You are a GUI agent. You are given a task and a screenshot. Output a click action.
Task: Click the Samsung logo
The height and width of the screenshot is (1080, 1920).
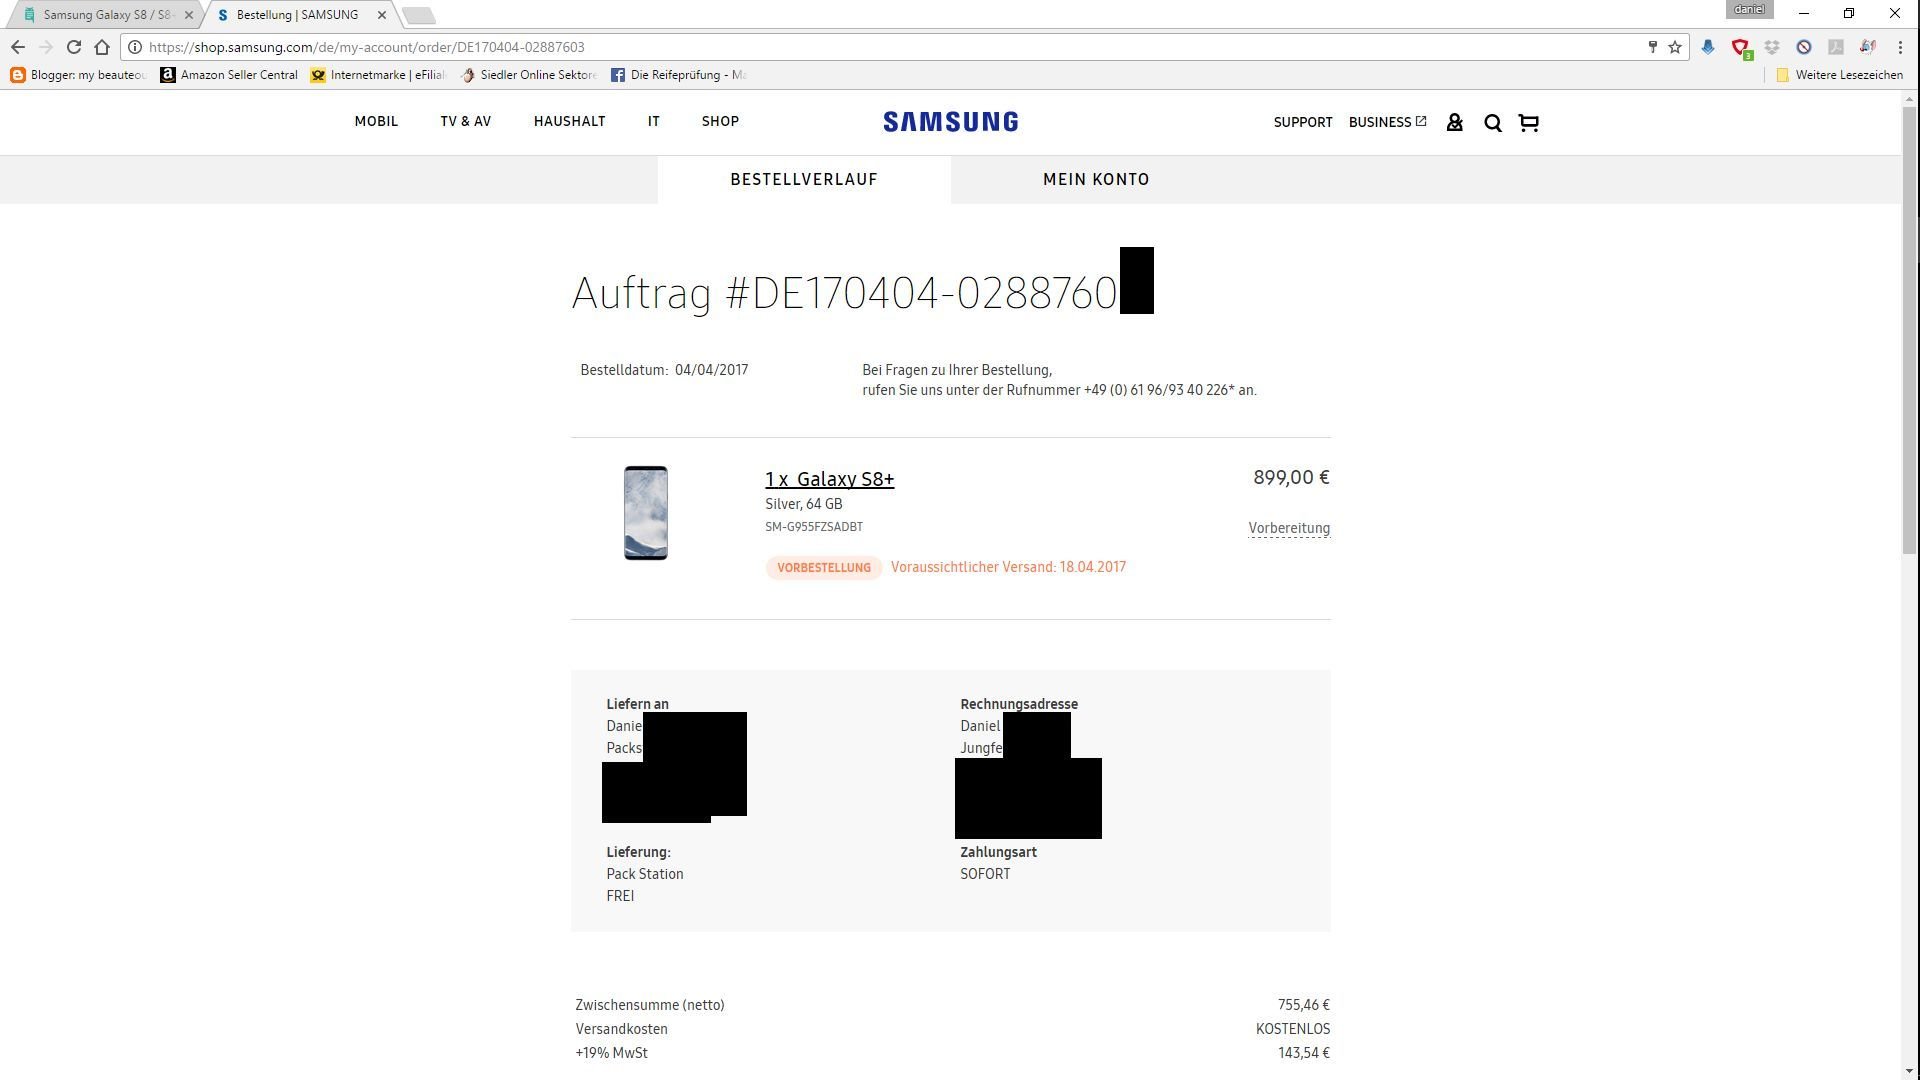(x=950, y=122)
